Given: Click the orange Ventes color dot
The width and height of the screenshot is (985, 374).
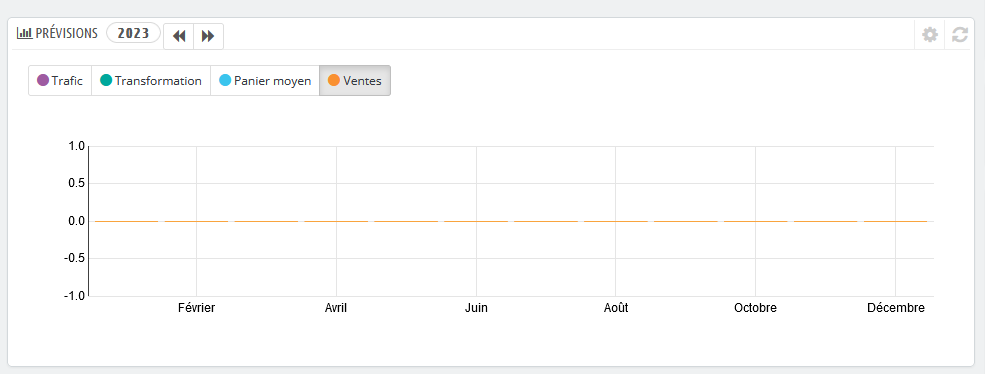Looking at the screenshot, I should pos(334,80).
